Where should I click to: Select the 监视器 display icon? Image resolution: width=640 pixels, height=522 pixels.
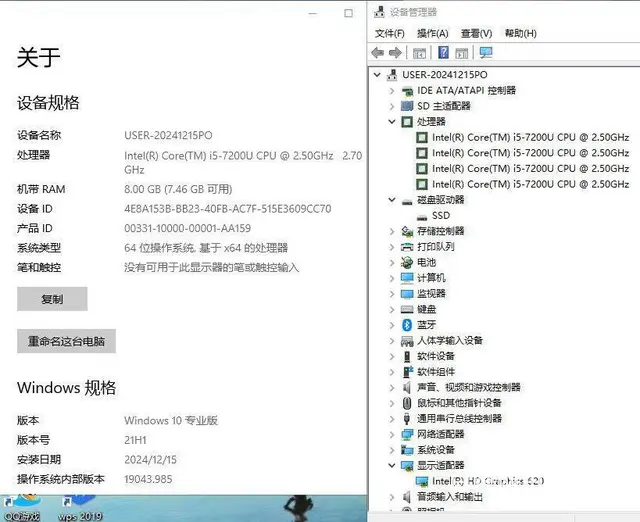pos(407,294)
